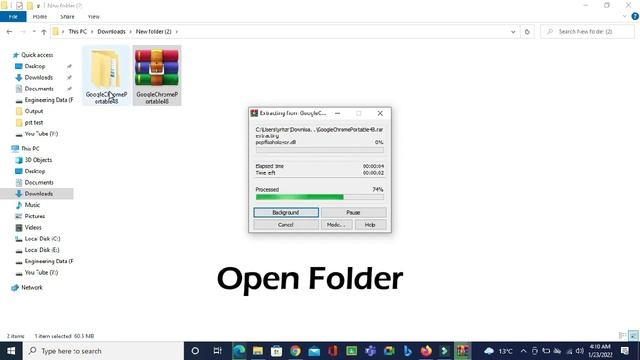Open Output folder in navigation pane

pyautogui.click(x=33, y=111)
